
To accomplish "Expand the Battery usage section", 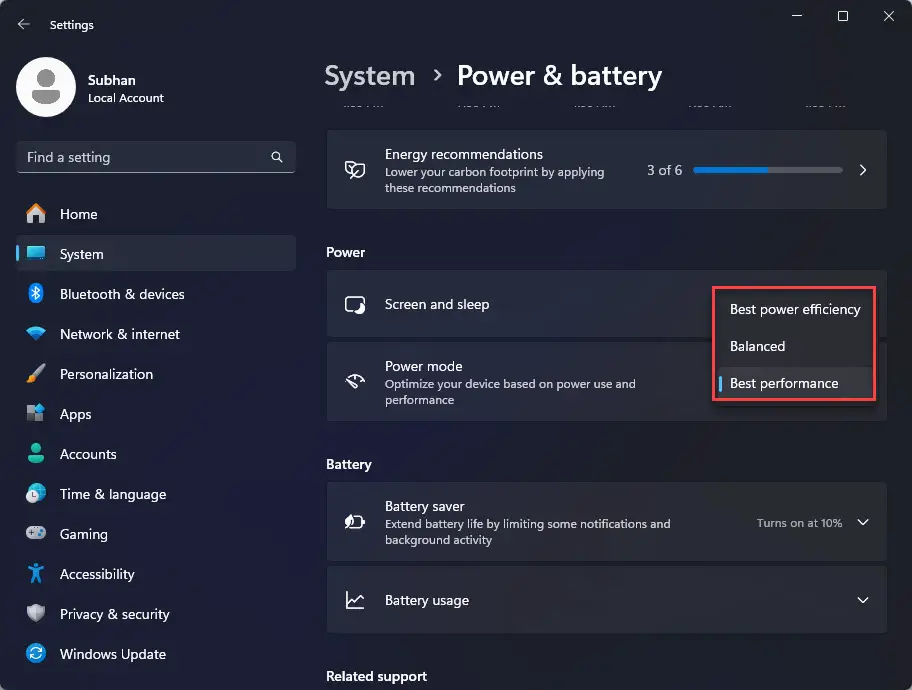I will tap(863, 600).
